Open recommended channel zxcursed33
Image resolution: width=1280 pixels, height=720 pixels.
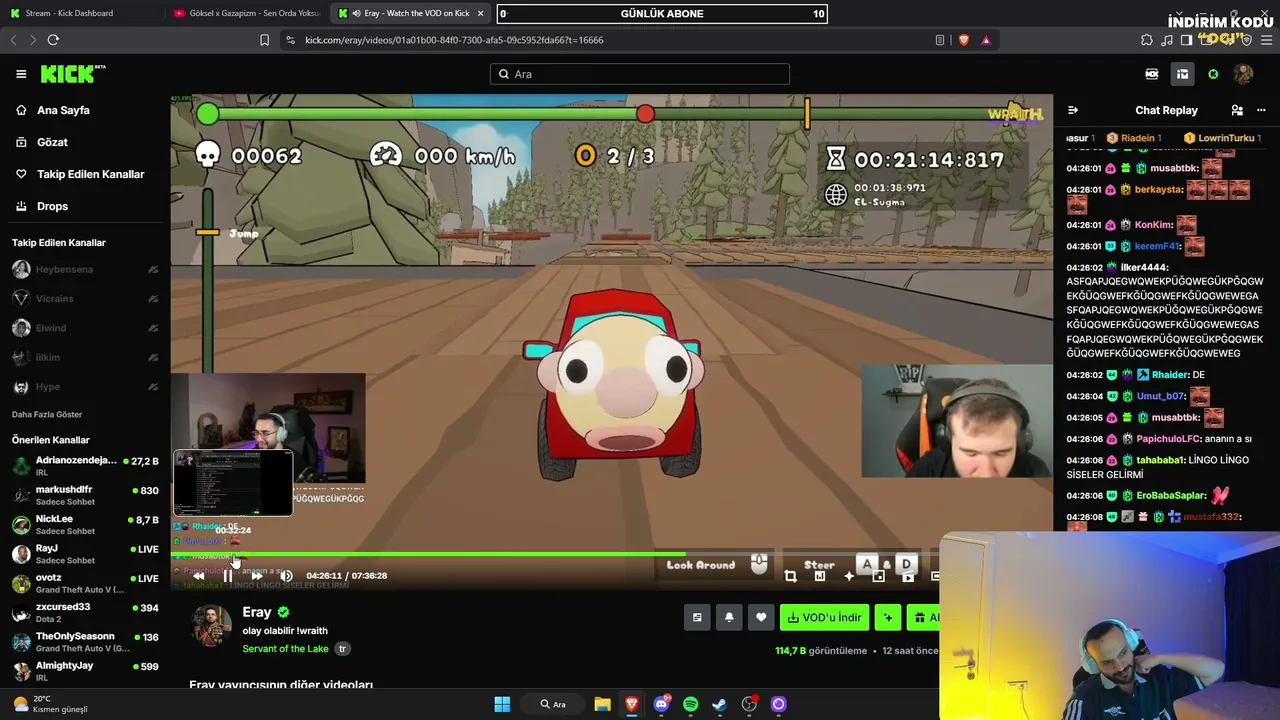coord(85,611)
